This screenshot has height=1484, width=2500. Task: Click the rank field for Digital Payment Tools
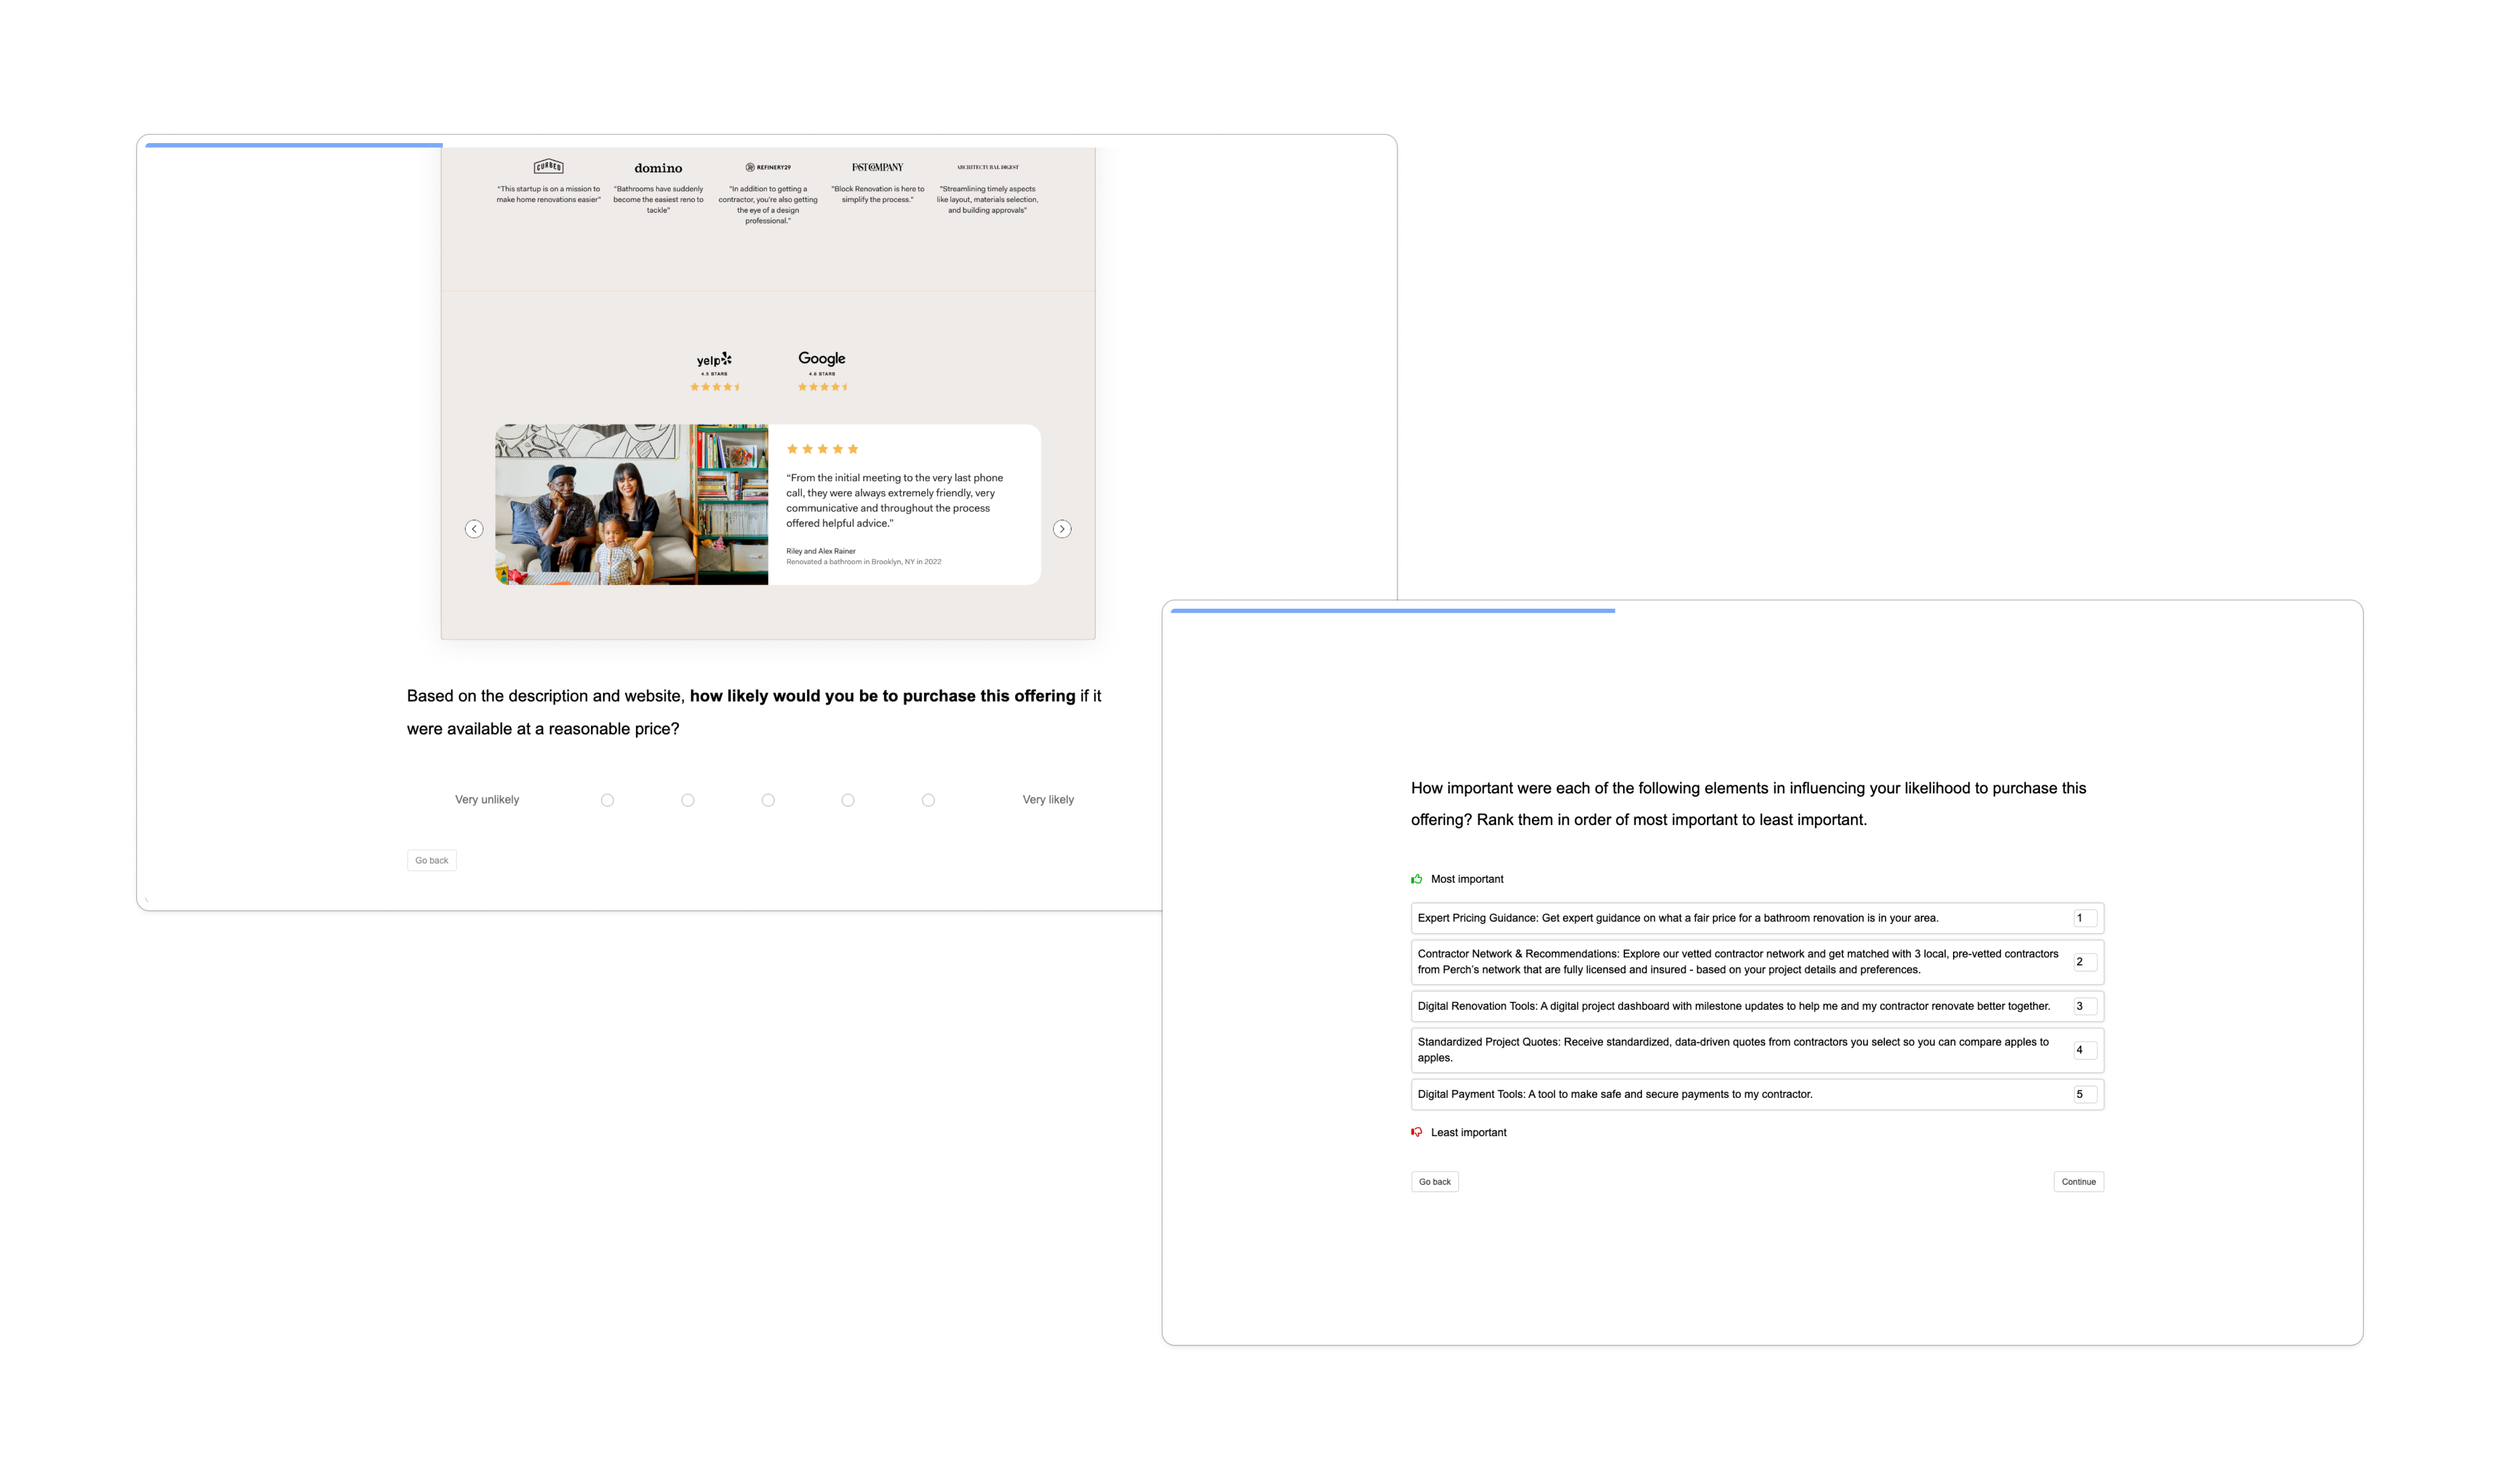click(x=2084, y=1094)
